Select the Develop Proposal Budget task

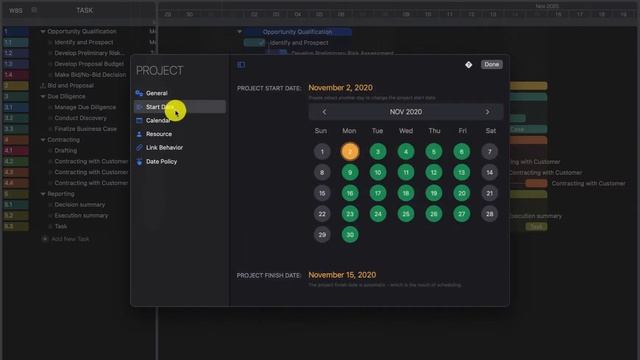coord(89,64)
